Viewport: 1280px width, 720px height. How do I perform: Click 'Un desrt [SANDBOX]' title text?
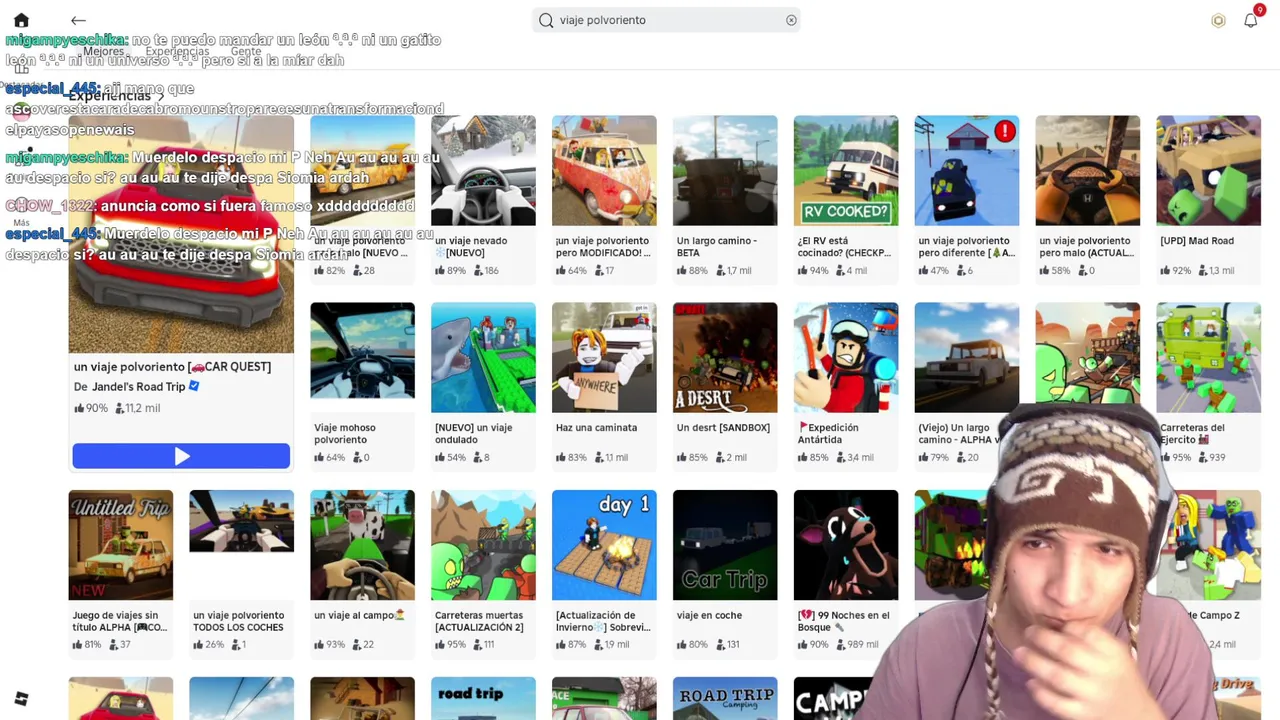click(x=723, y=428)
